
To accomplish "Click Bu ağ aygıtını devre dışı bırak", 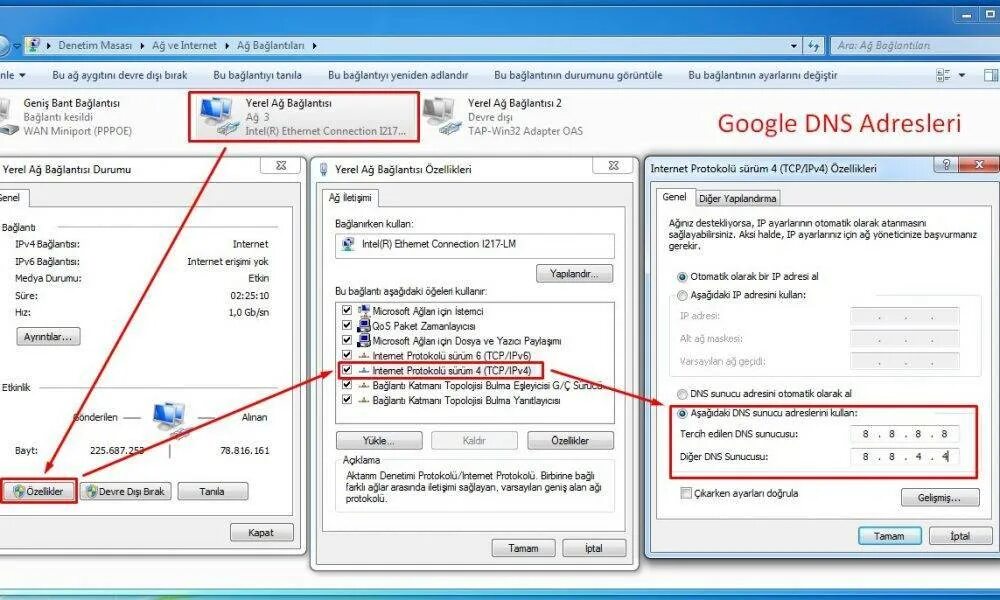I will coord(120,75).
